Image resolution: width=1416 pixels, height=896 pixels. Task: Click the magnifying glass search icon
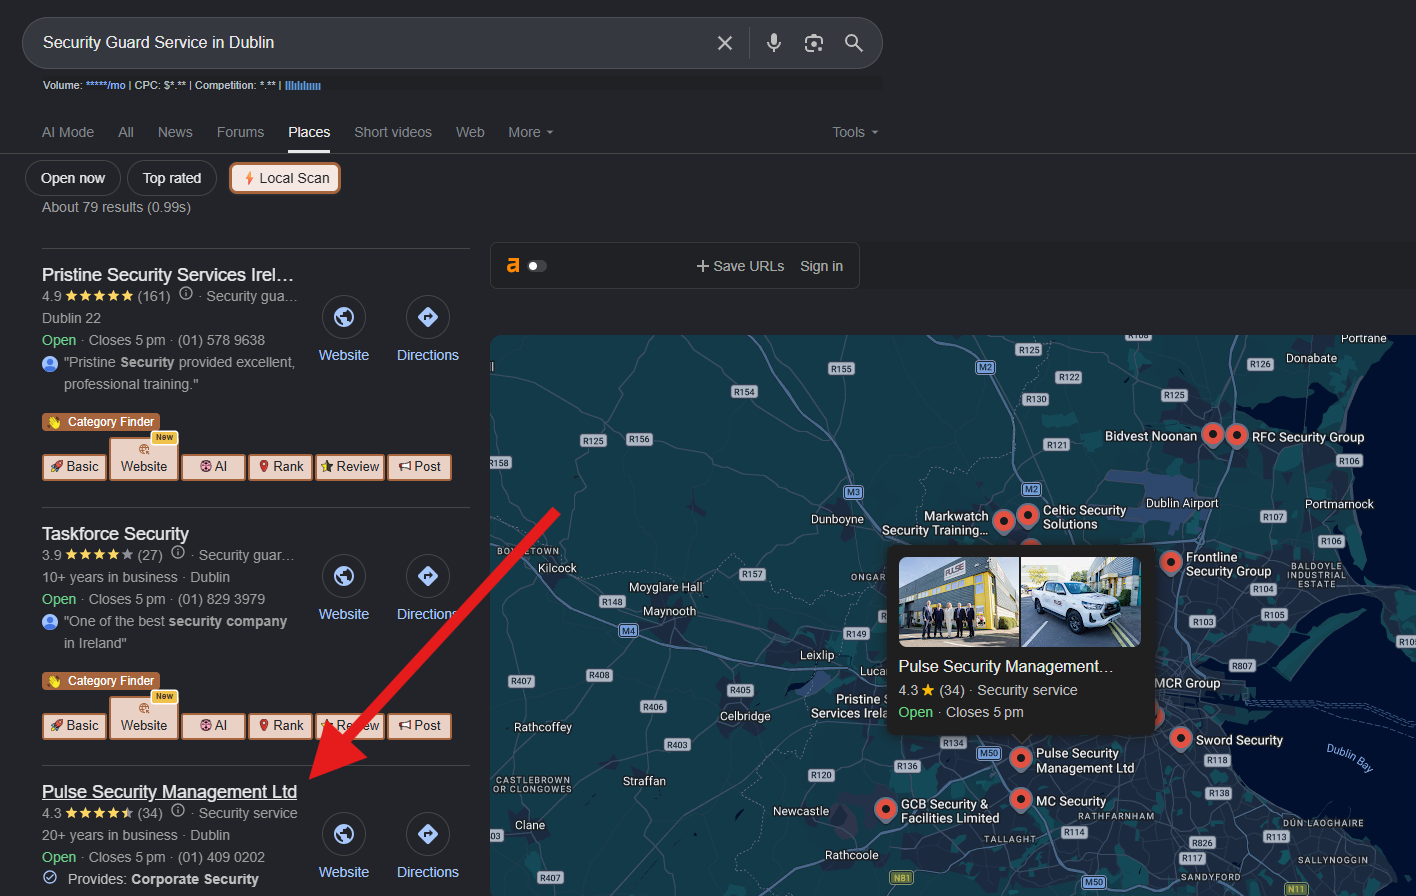tap(853, 43)
